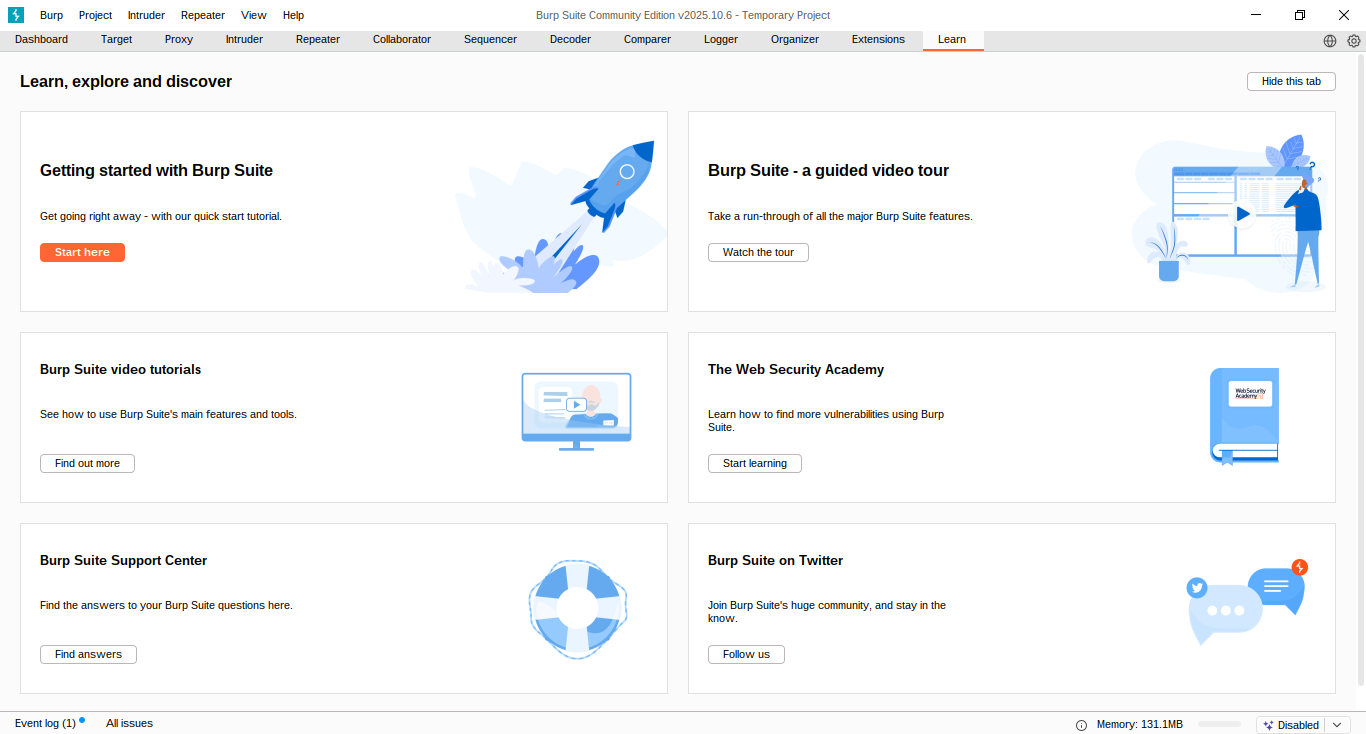Screen dimensions: 1366x734
Task: Click the Web Security Academy book image
Action: pyautogui.click(x=1244, y=416)
